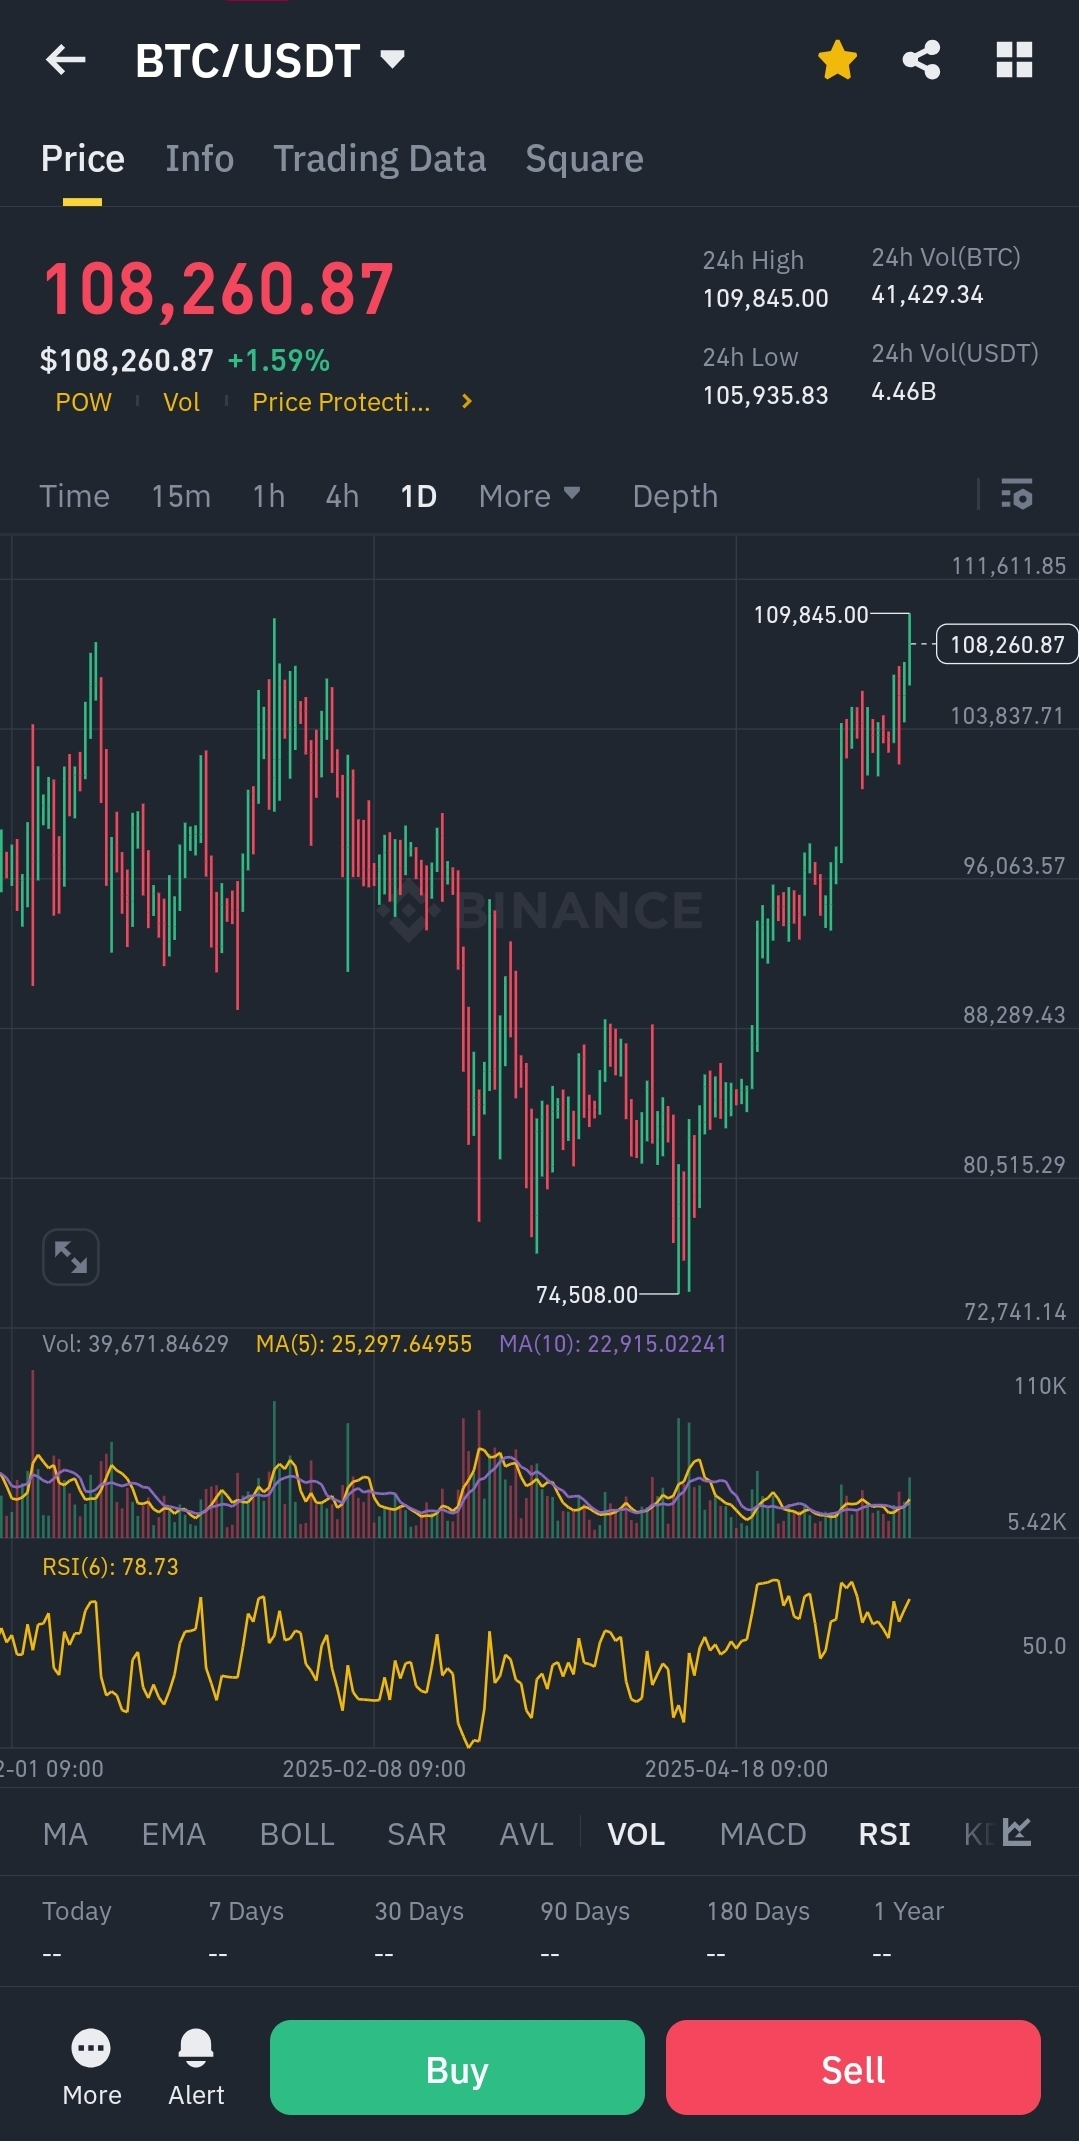
Task: Select the 4h timeframe tab
Action: (342, 496)
